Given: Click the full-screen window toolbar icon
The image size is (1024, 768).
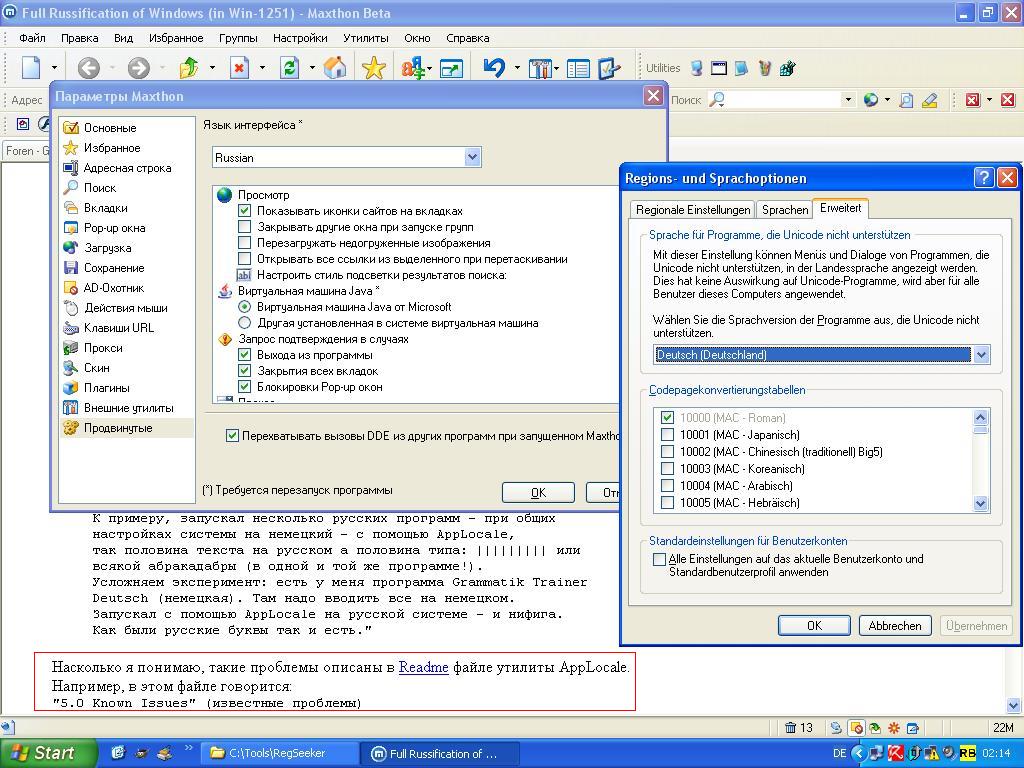Looking at the screenshot, I should coord(451,68).
